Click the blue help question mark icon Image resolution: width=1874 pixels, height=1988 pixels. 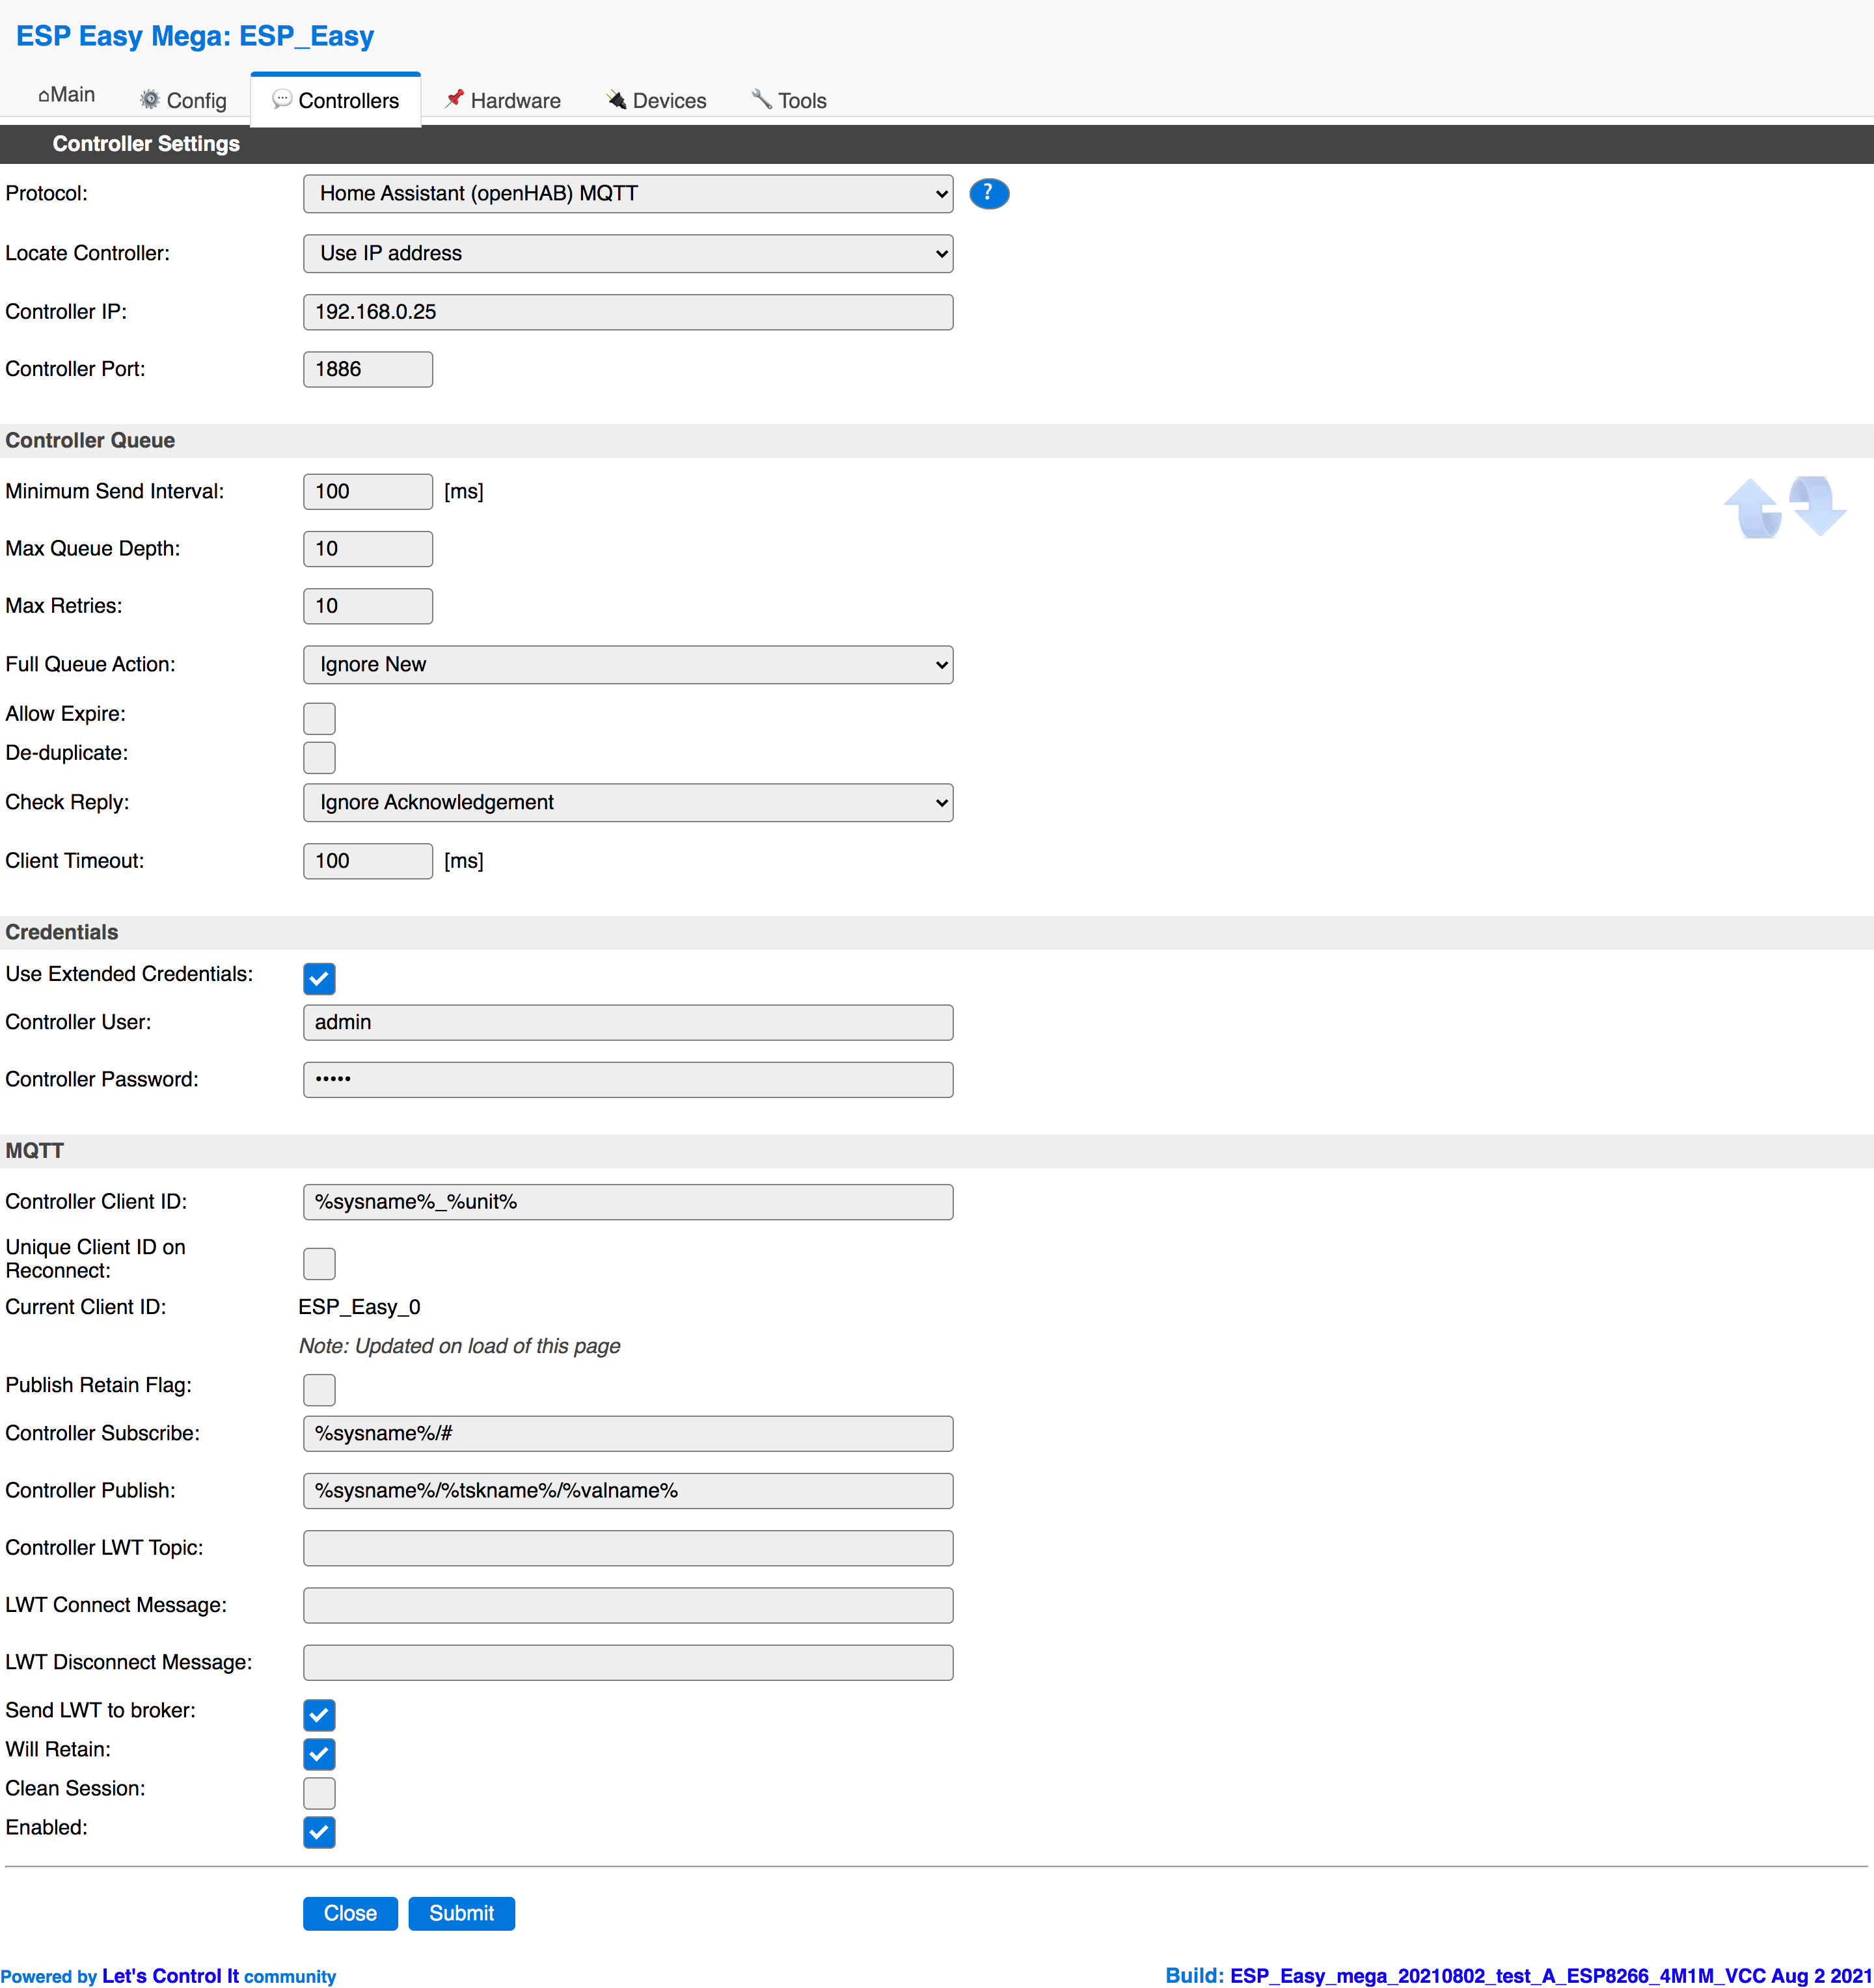988,193
